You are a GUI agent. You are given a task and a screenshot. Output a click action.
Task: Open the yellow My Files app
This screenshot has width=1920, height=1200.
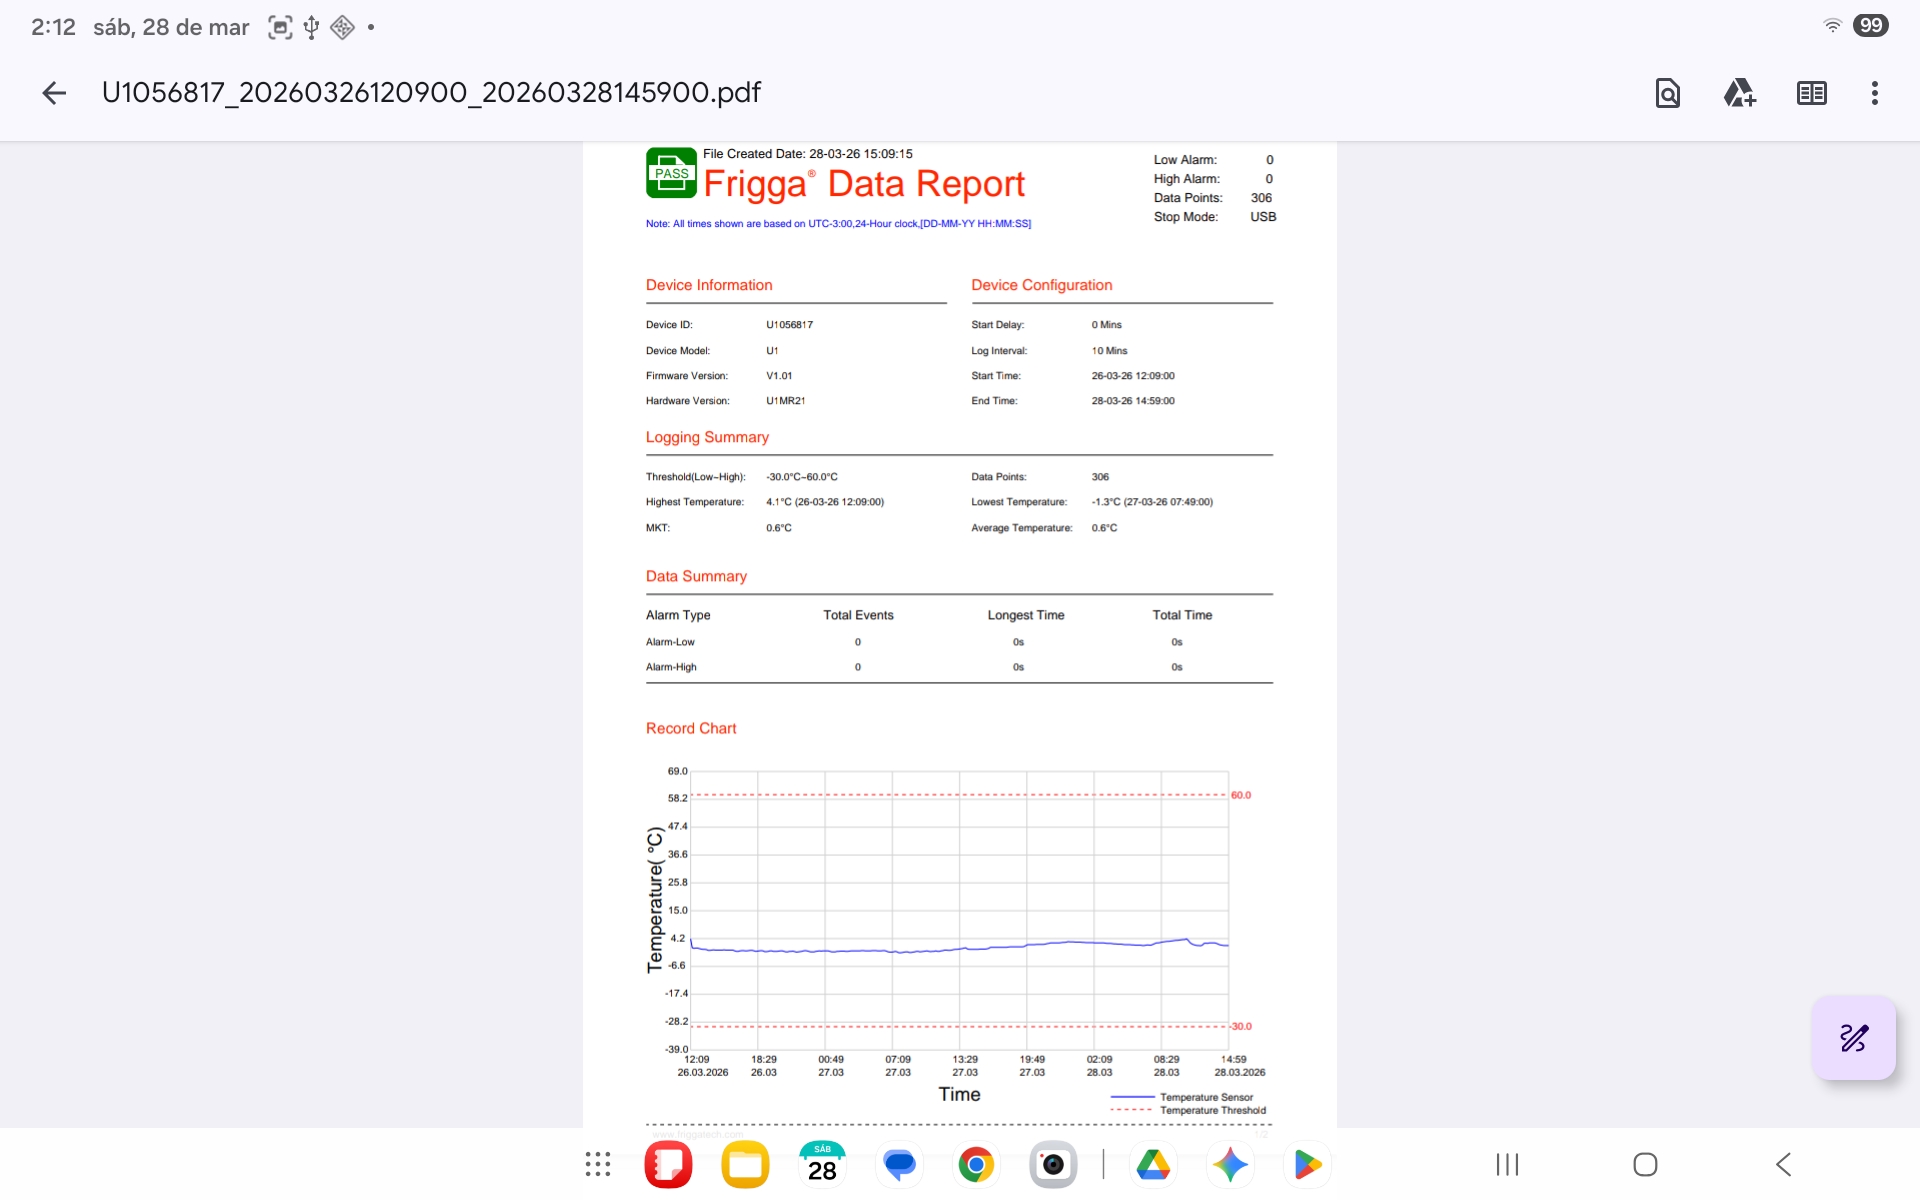[745, 1164]
